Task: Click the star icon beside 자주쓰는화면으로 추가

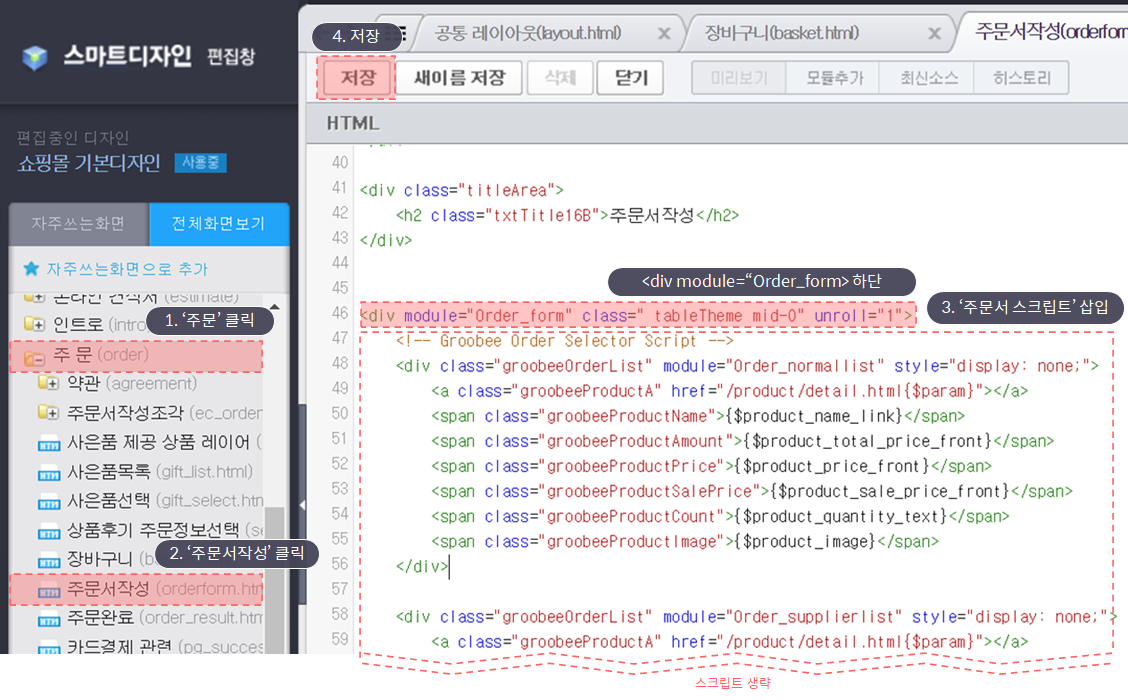Action: click(31, 268)
